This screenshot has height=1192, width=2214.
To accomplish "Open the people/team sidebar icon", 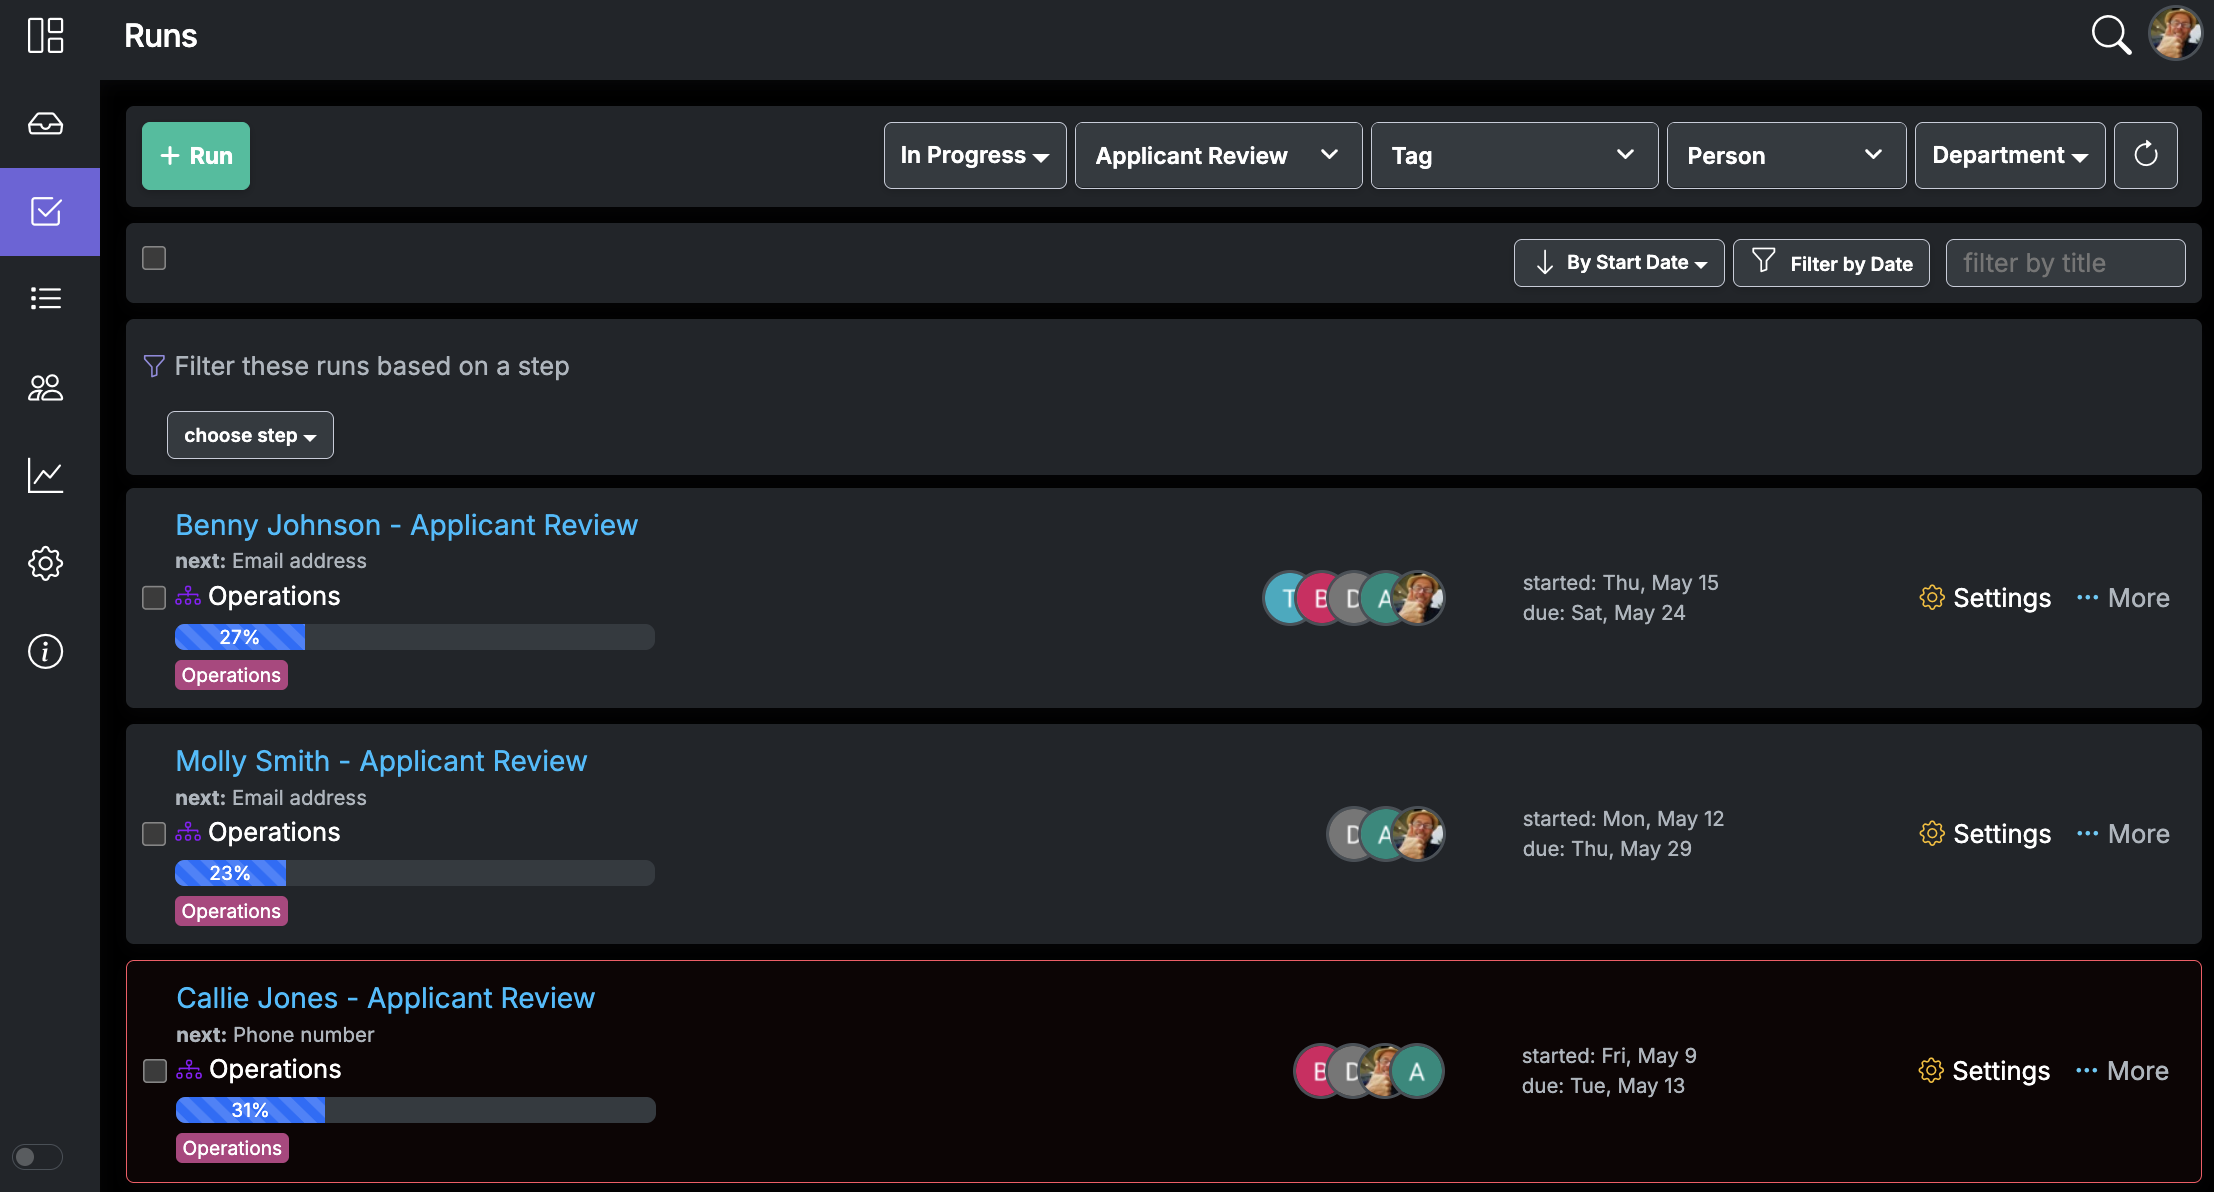I will (46, 388).
